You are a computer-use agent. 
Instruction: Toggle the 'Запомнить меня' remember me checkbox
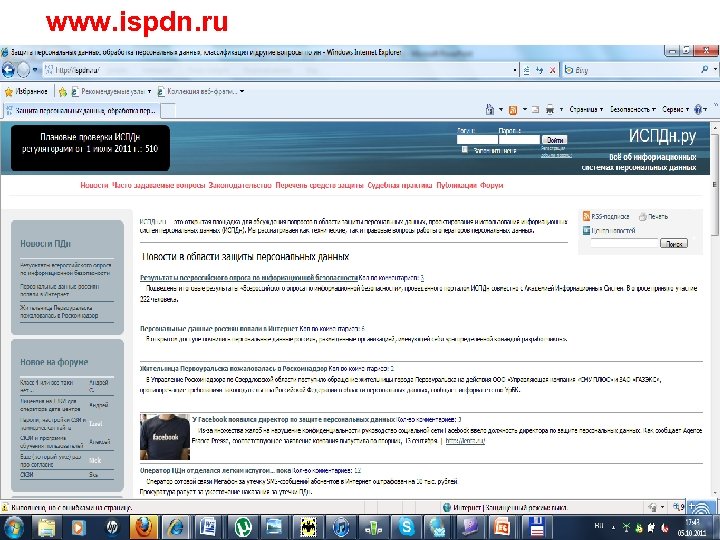coord(464,150)
